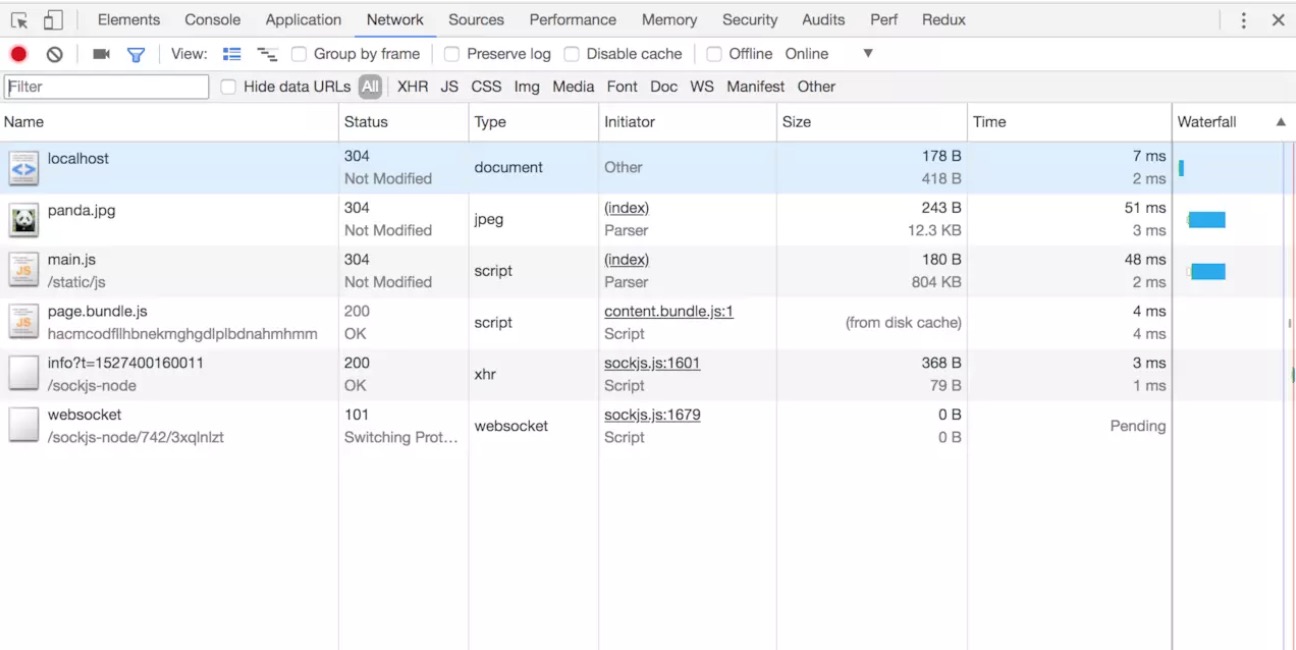Switch to the Performance panel tab
This screenshot has width=1296, height=650.
pos(572,19)
